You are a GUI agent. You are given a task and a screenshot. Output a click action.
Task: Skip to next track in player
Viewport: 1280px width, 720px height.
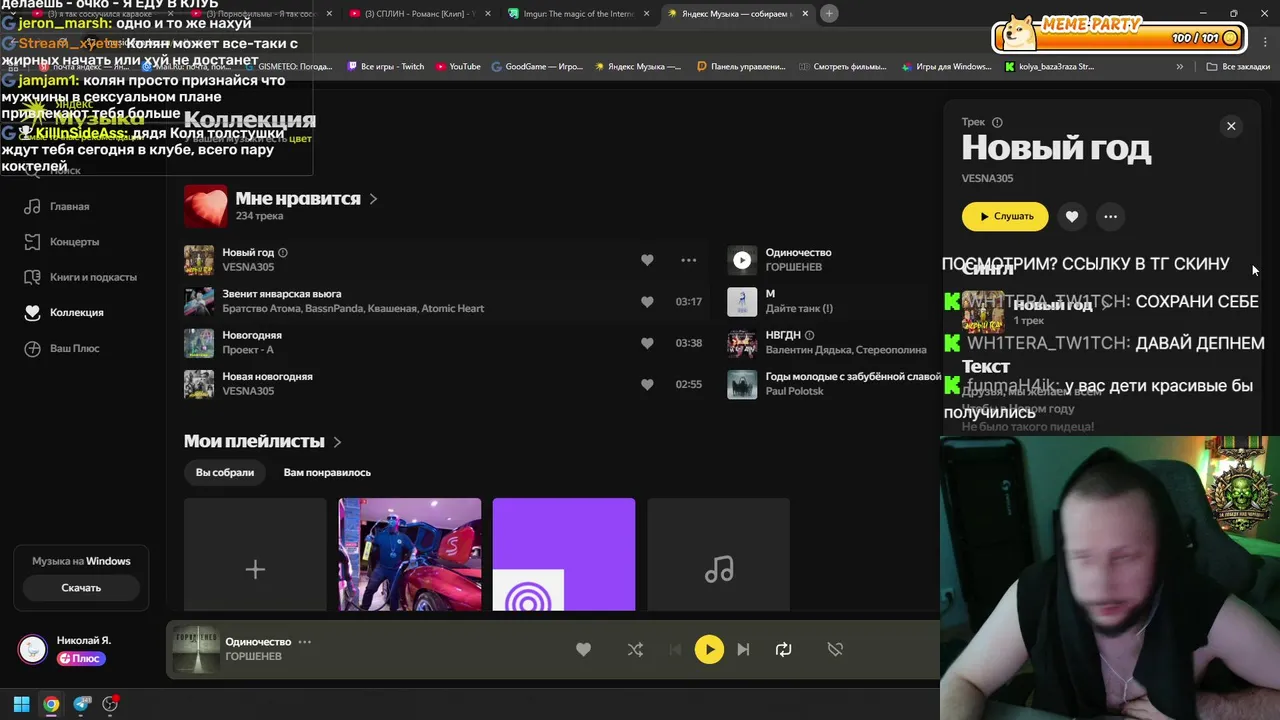pos(743,649)
